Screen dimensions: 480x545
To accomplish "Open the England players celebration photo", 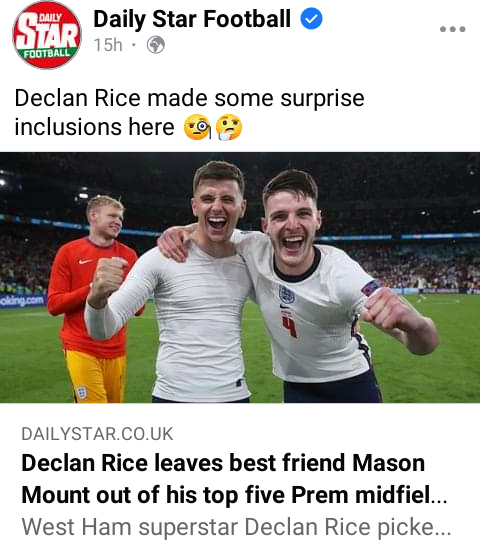I will click(x=240, y=277).
